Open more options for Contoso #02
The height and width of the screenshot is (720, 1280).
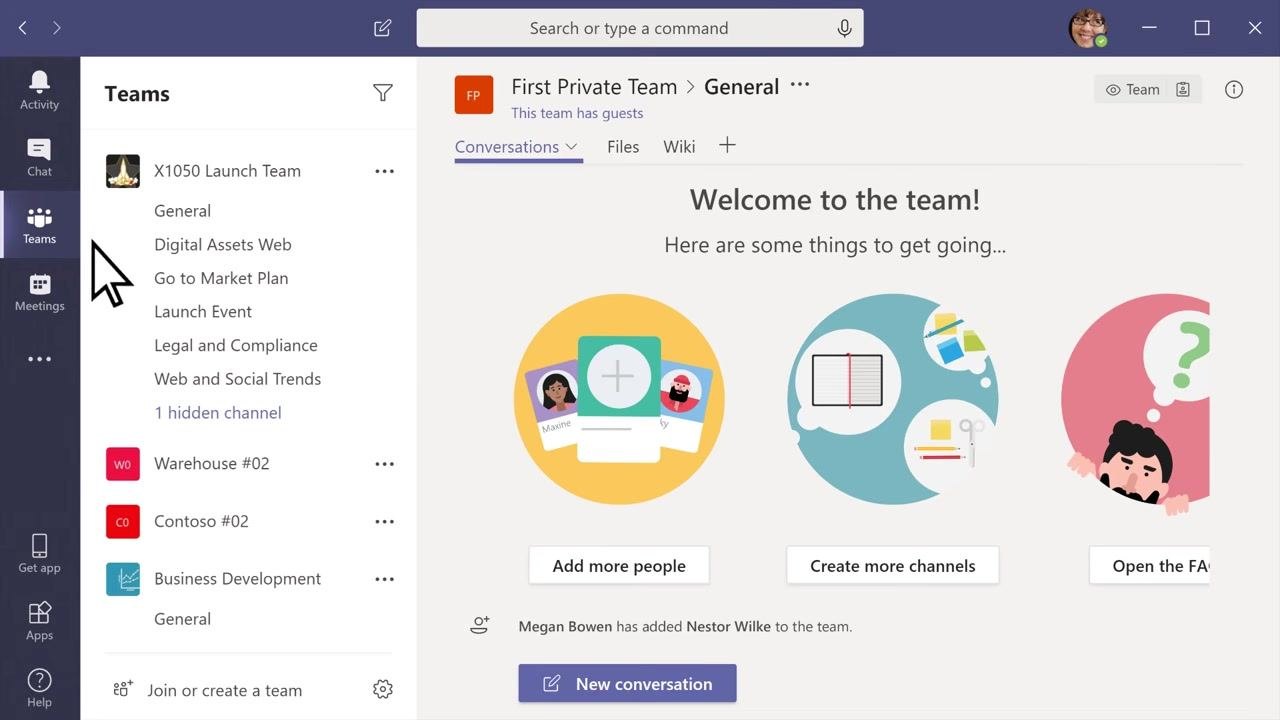point(384,522)
